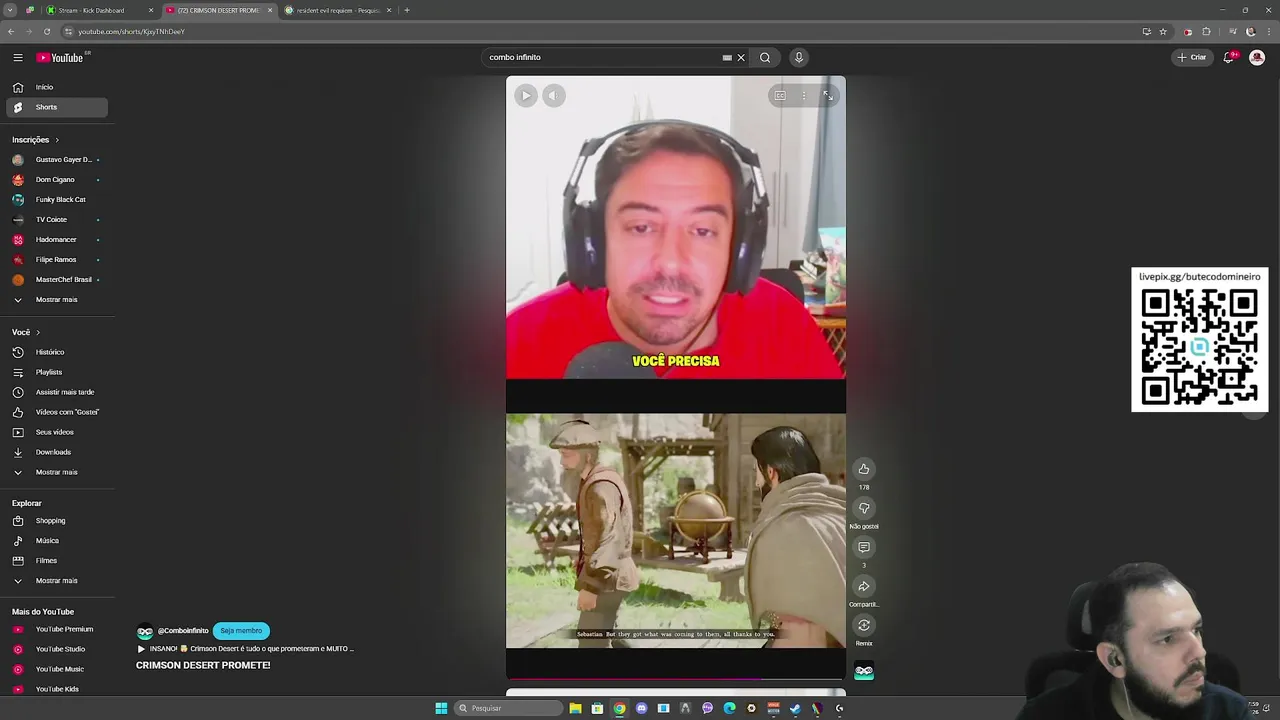This screenshot has height=720, width=1280.
Task: Open Seus vídeos in sidebar
Action: (x=58, y=432)
